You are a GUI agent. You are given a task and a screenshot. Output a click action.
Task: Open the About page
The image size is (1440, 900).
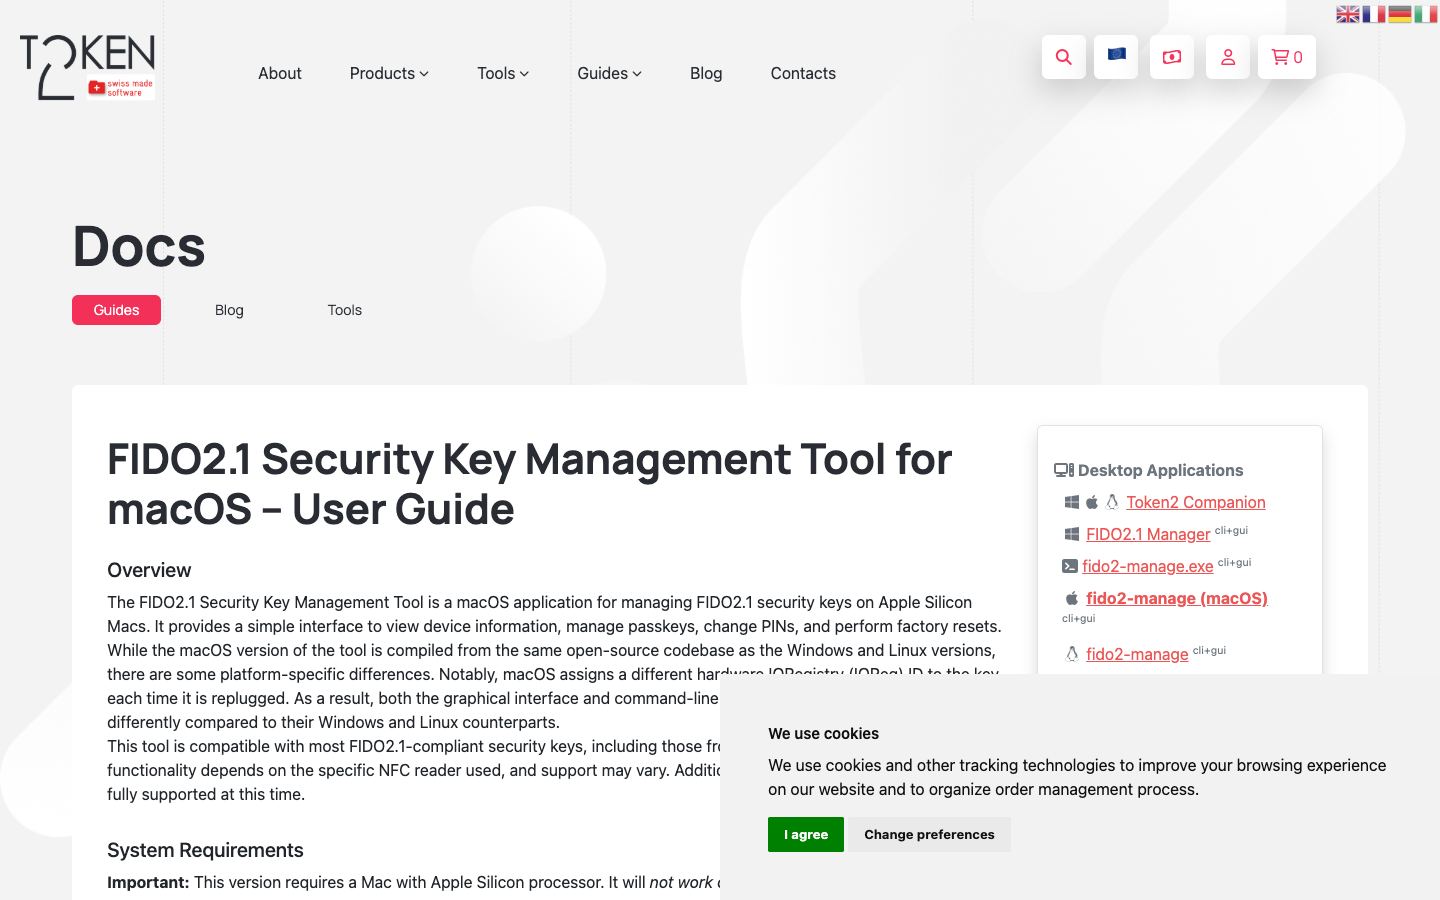[280, 73]
